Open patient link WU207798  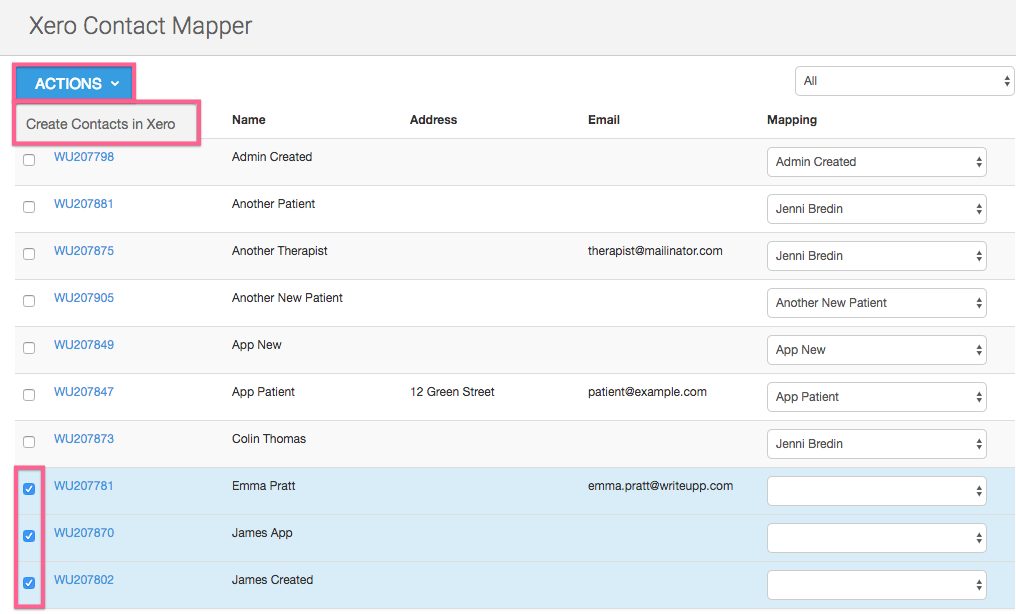click(x=84, y=157)
